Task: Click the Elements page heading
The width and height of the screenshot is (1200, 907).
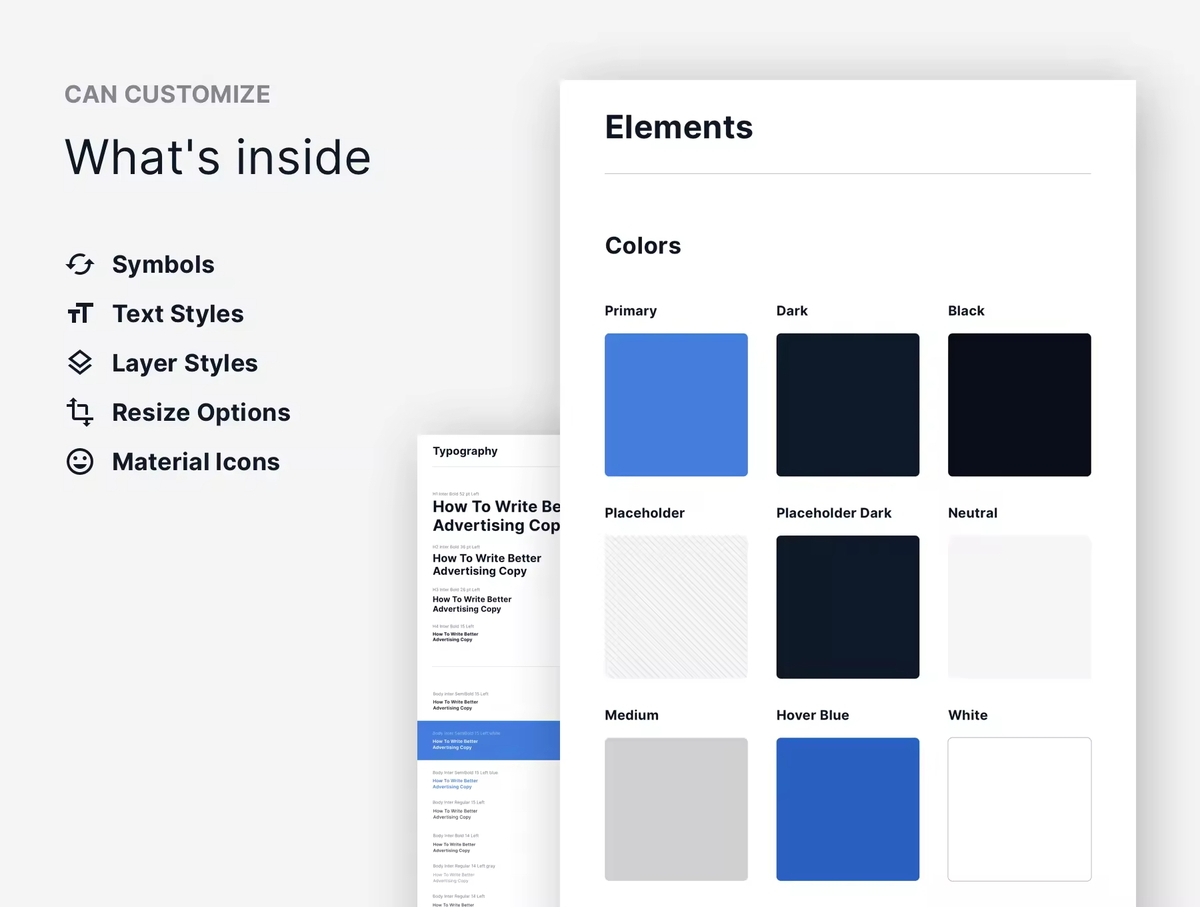Action: point(679,127)
